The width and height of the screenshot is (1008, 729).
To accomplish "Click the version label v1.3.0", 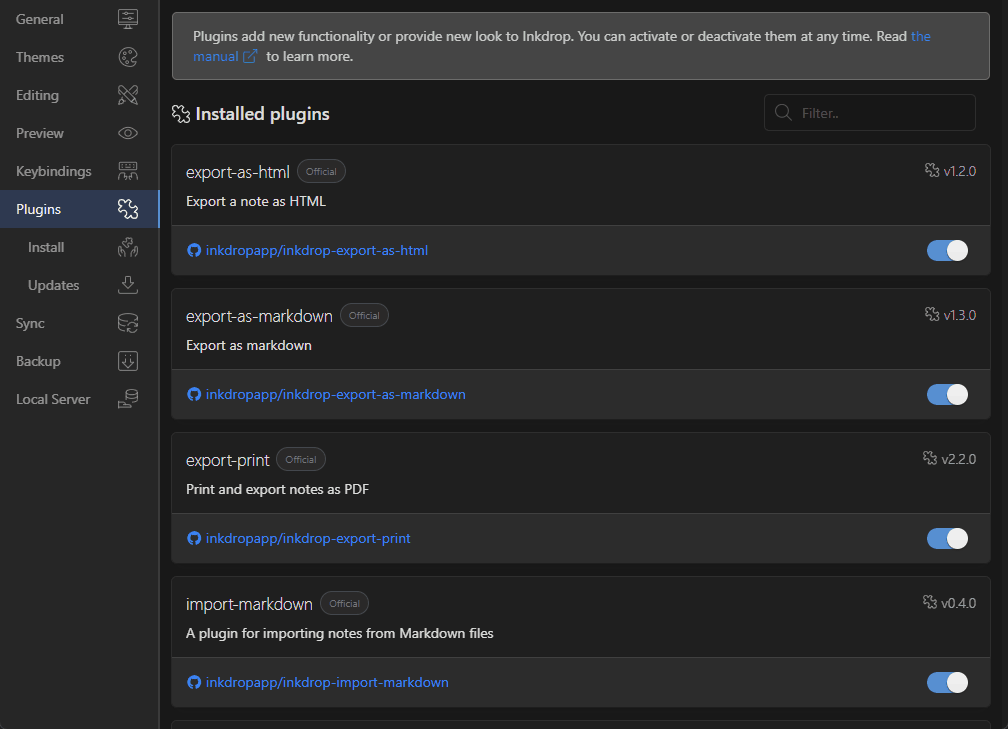I will (x=959, y=315).
